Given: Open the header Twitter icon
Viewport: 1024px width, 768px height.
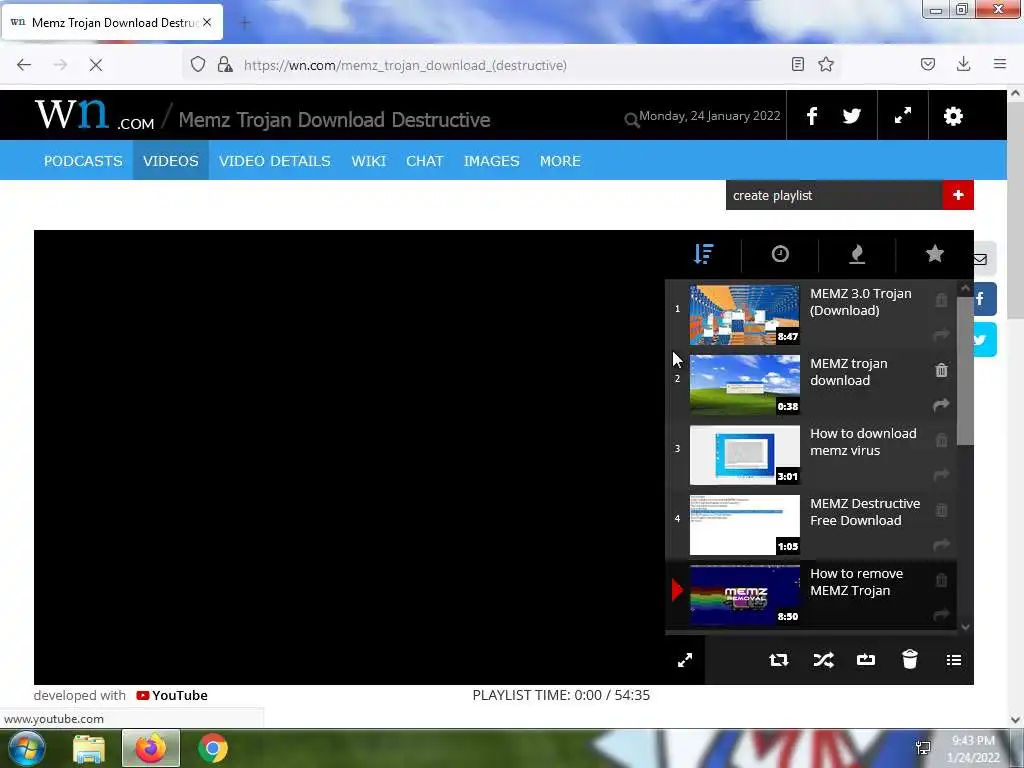Looking at the screenshot, I should click(852, 116).
